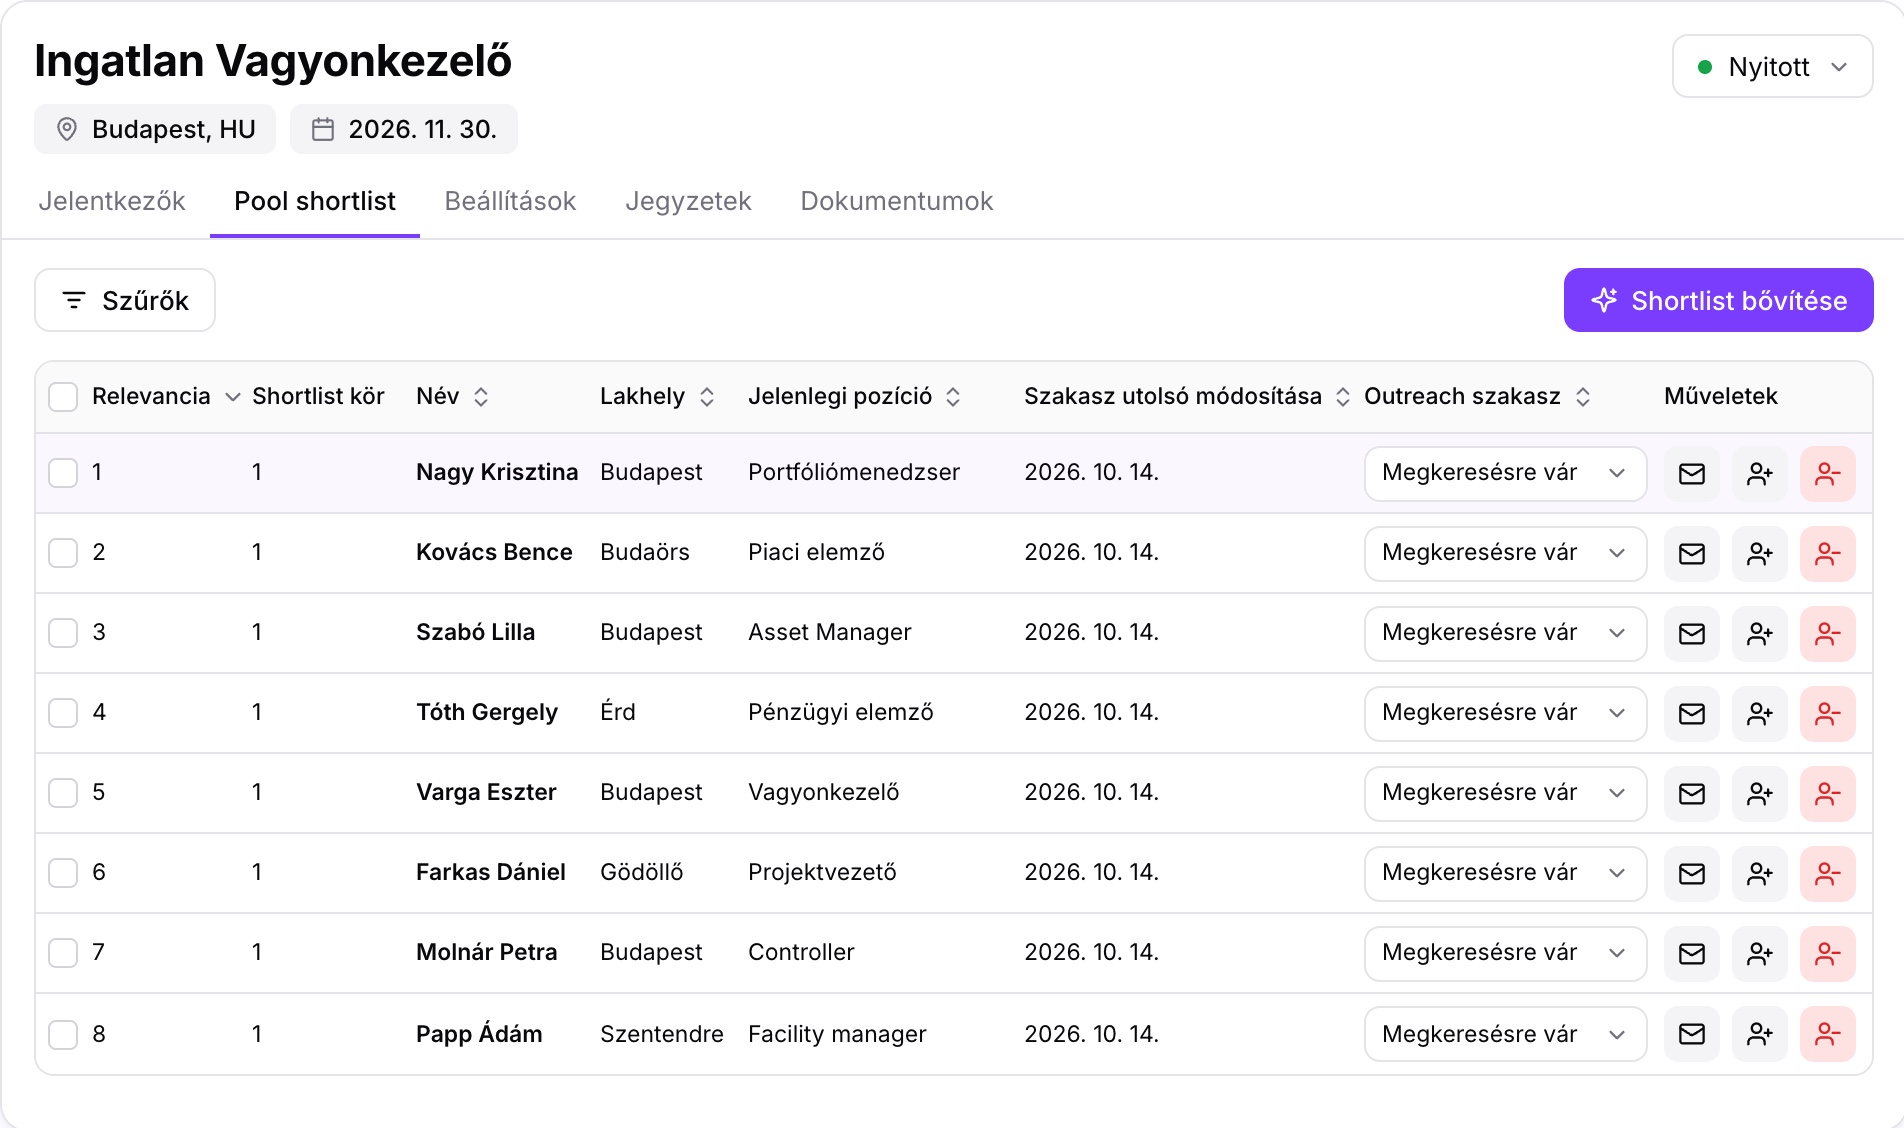Image resolution: width=1904 pixels, height=1128 pixels.
Task: Check the Molnár Petra row box
Action: point(63,953)
